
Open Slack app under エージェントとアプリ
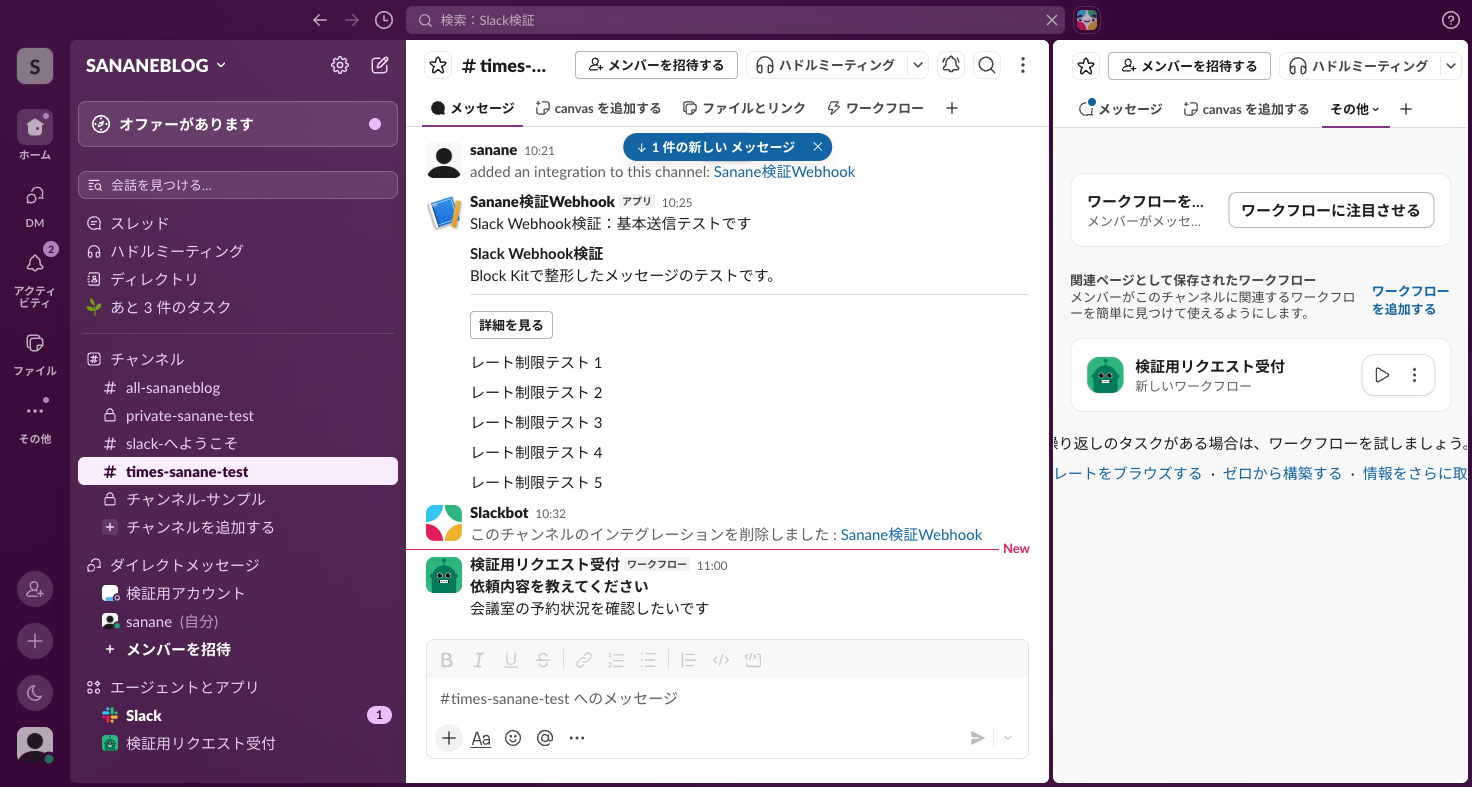pyautogui.click(x=238, y=715)
